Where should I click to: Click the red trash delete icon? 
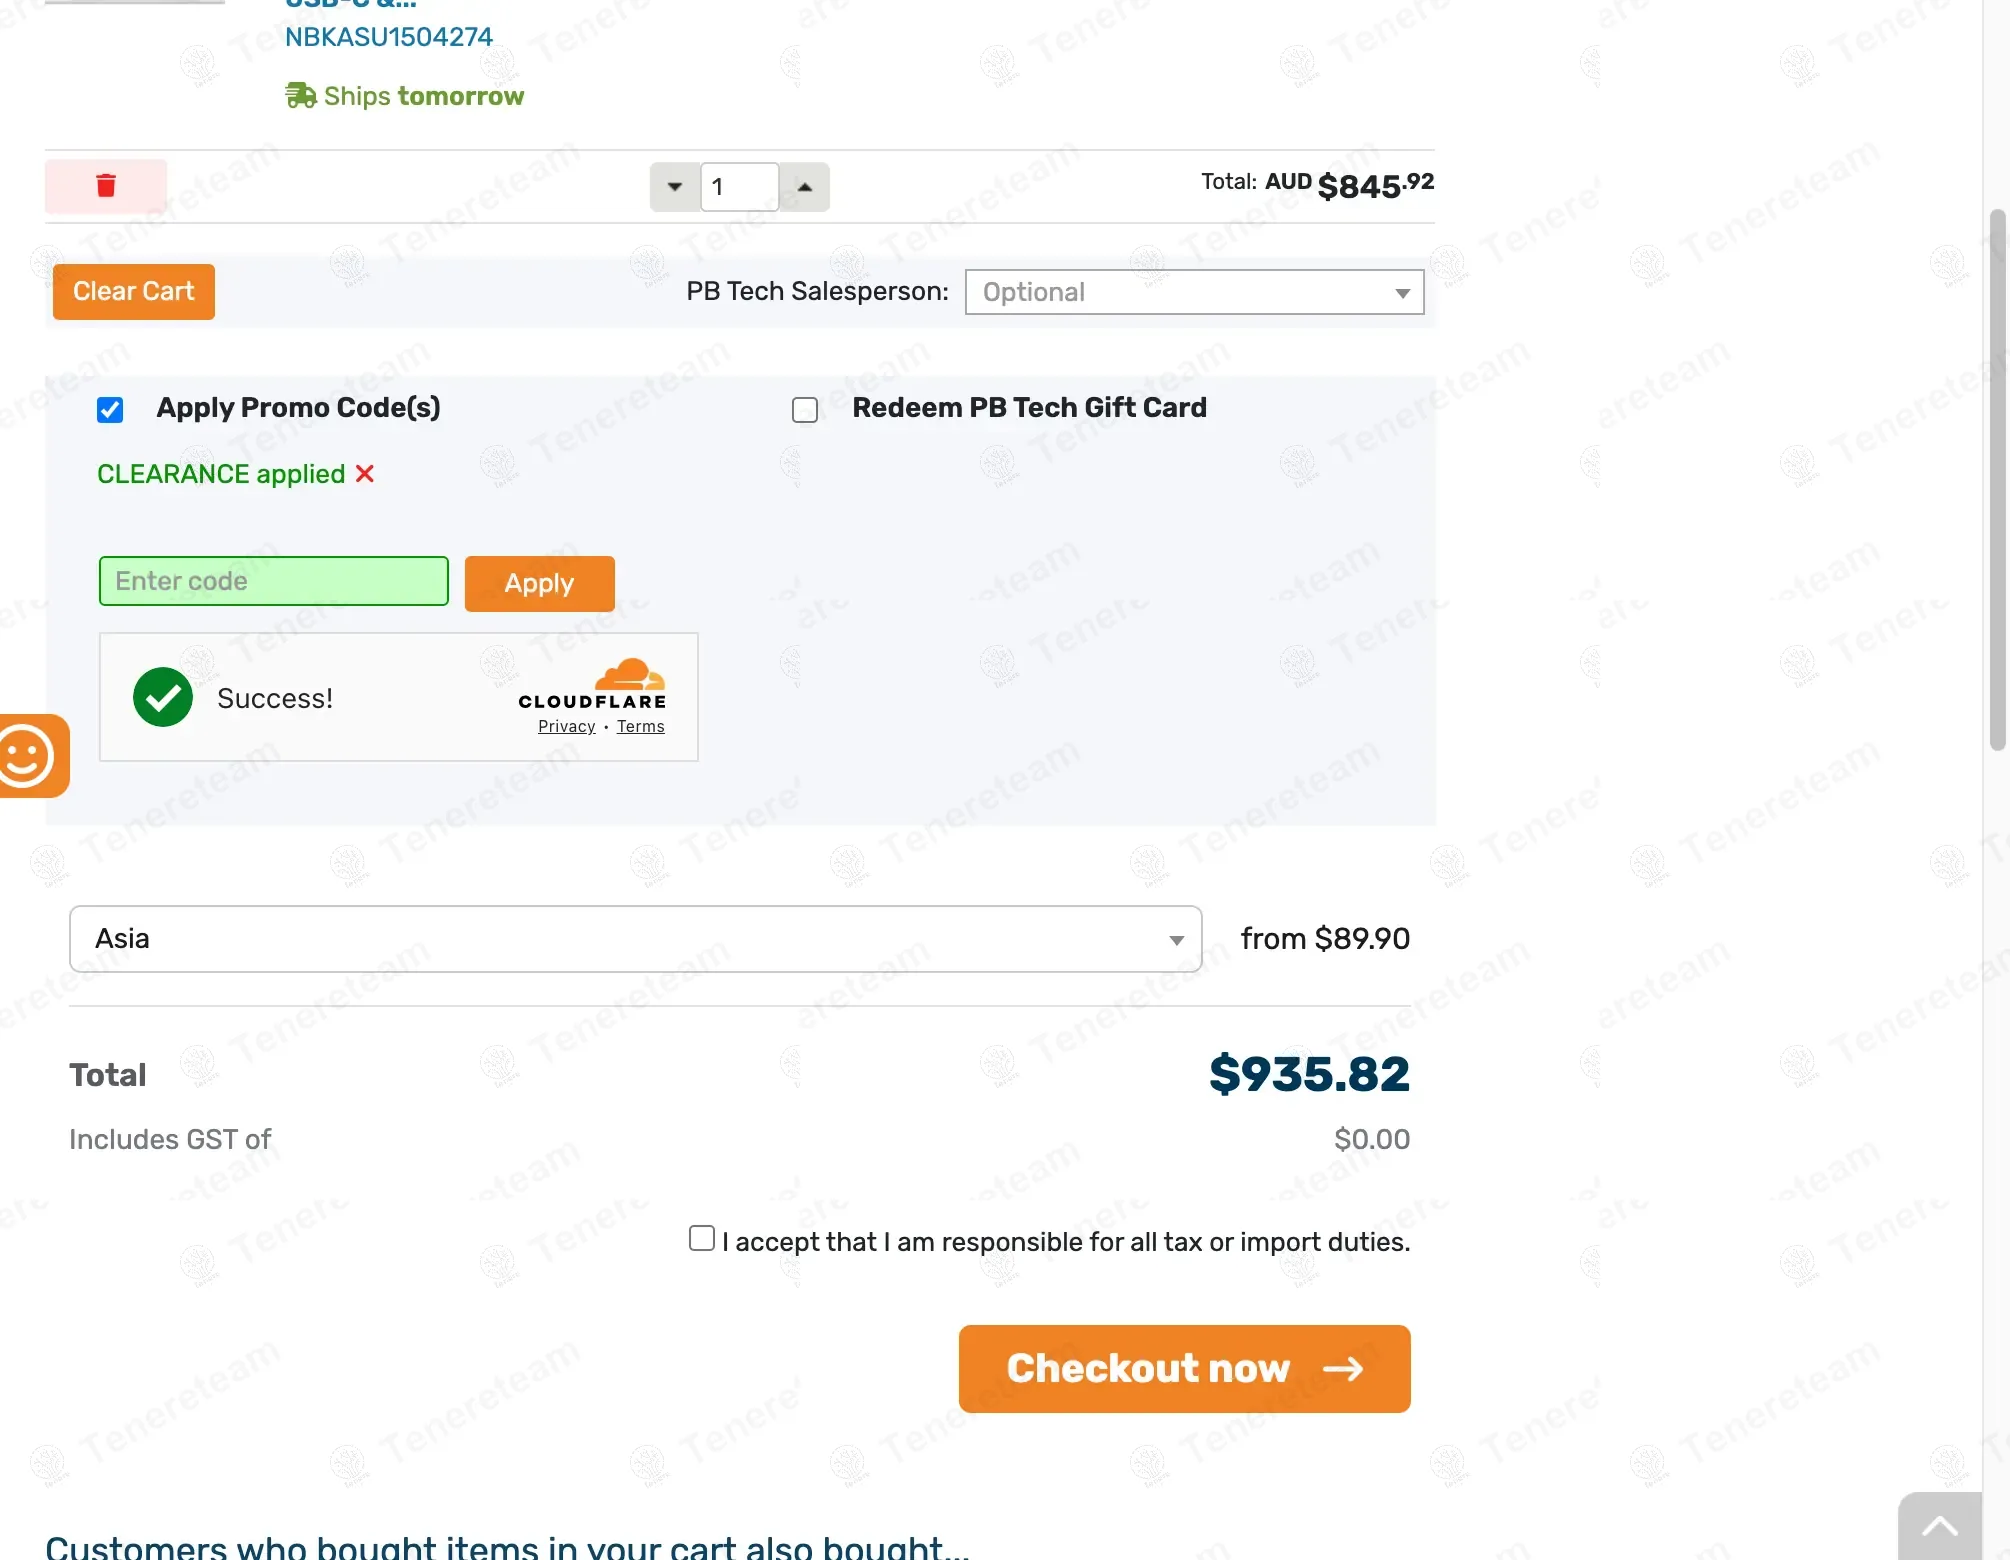106,186
